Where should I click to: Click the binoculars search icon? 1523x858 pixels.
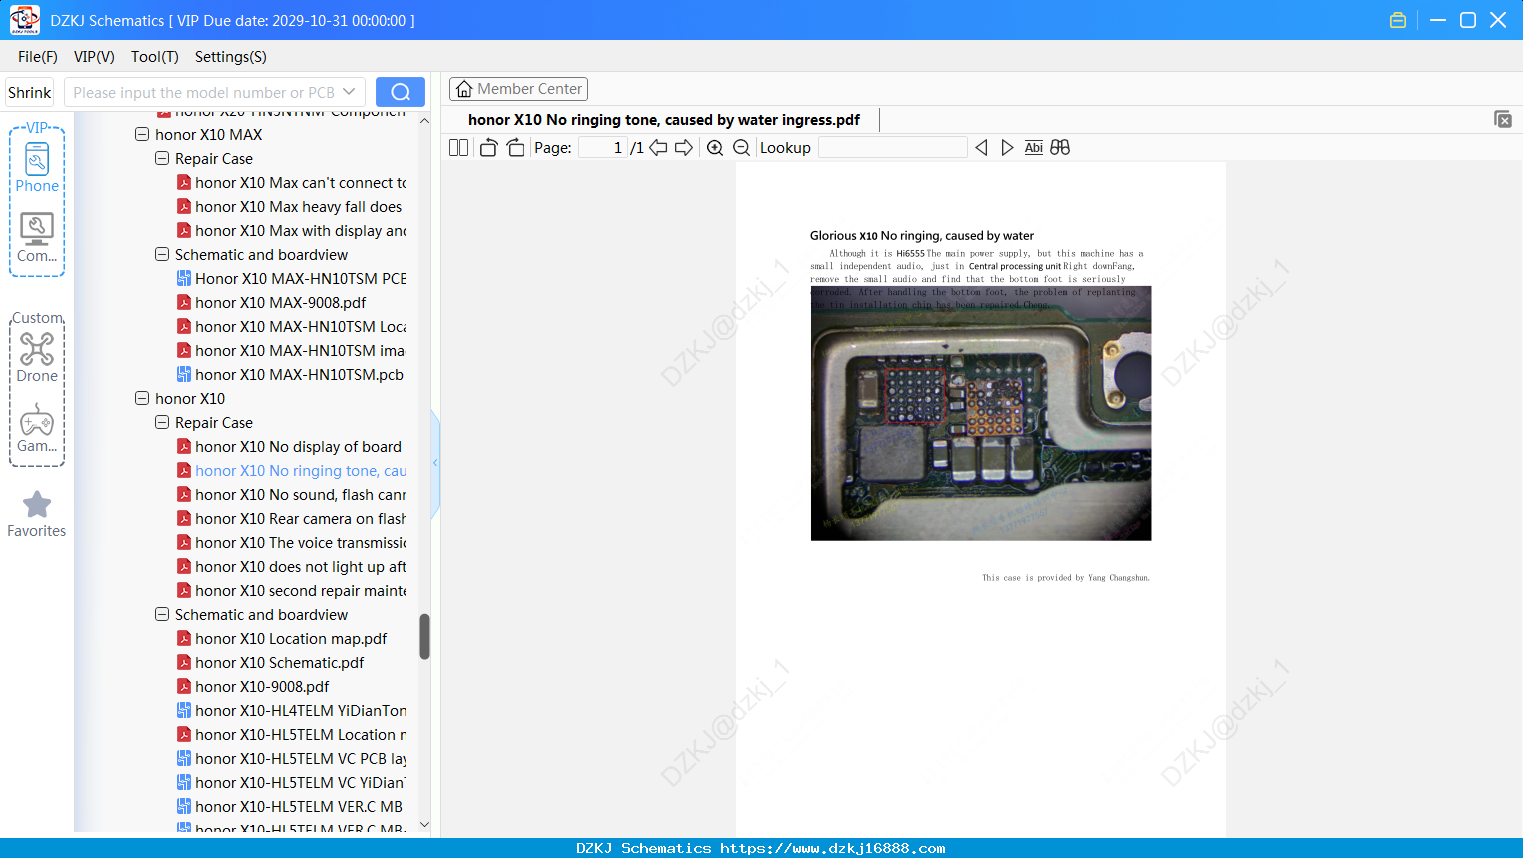click(1060, 147)
